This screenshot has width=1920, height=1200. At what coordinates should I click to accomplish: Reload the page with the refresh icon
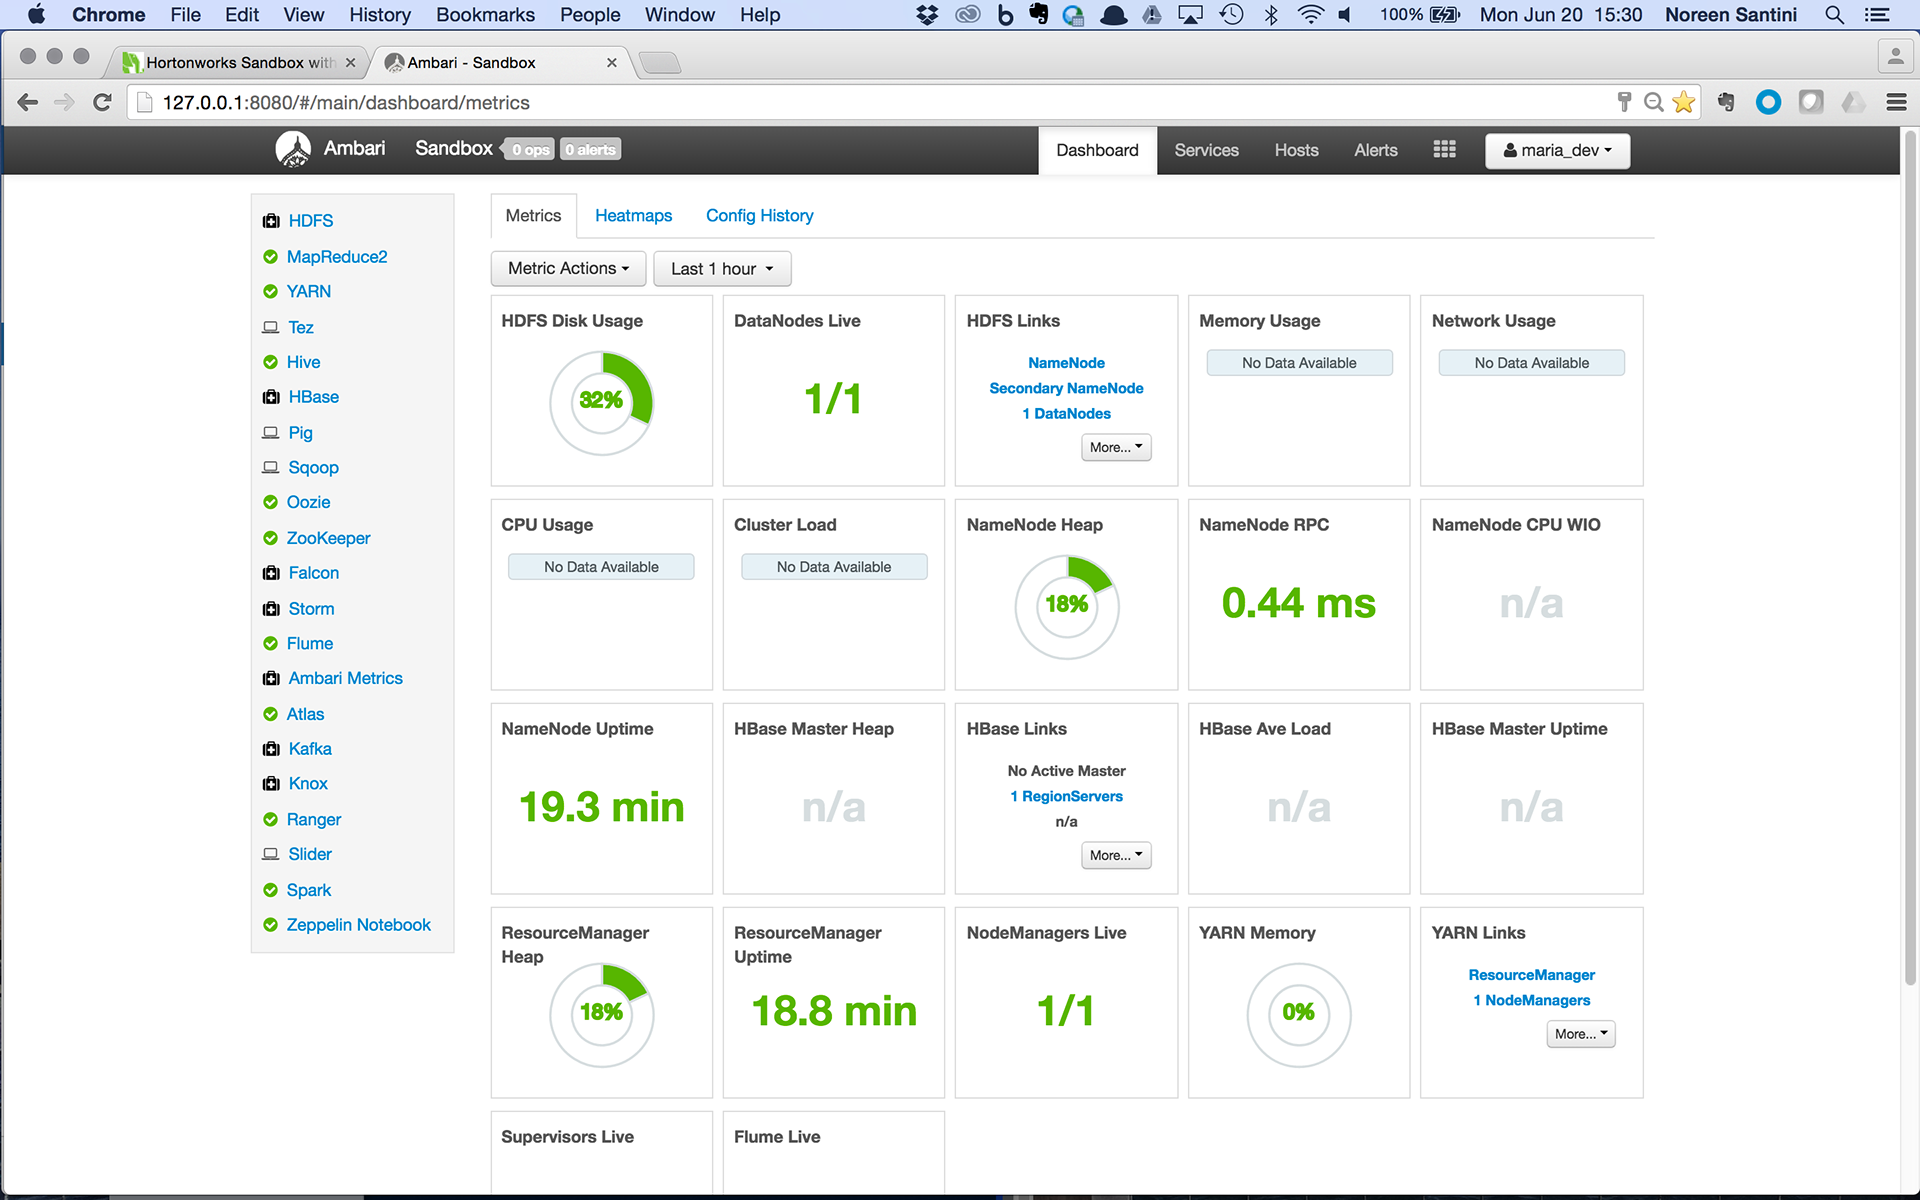click(x=101, y=102)
